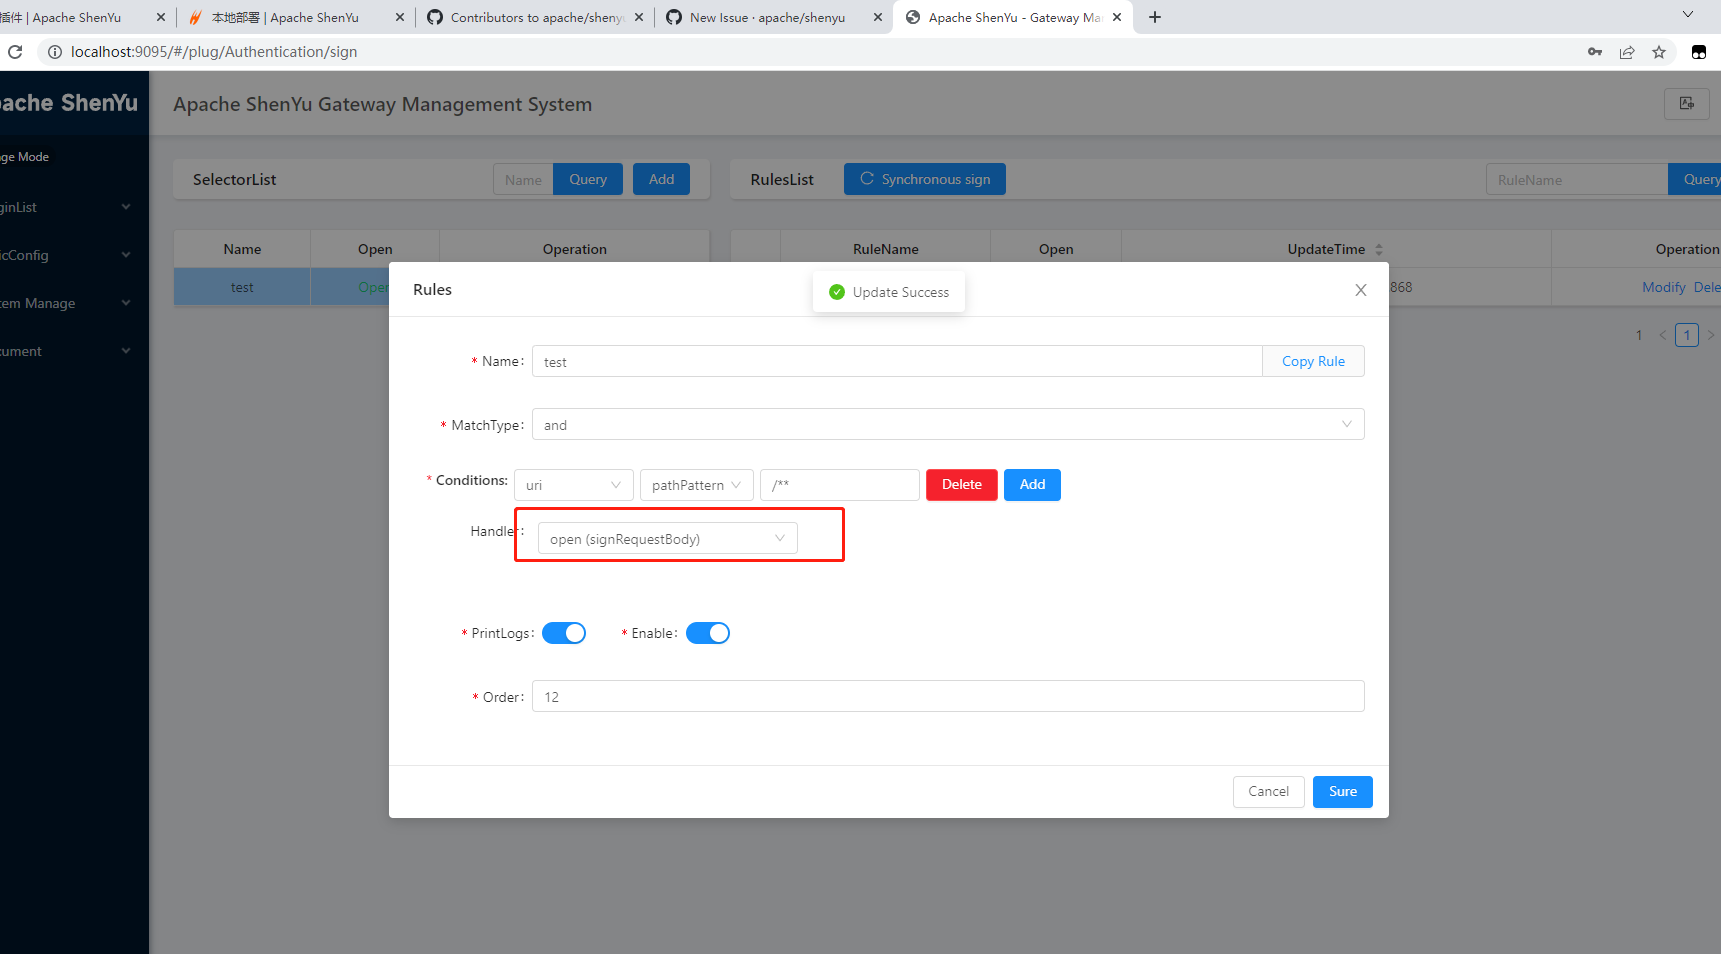Reload the page with browser refresh icon

coord(15,52)
